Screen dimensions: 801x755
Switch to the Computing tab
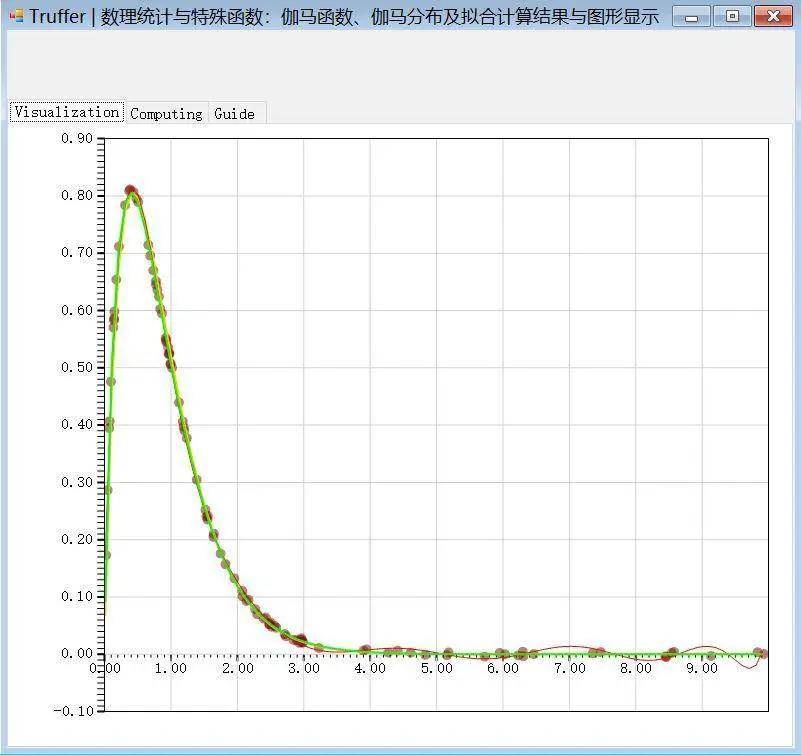[166, 114]
